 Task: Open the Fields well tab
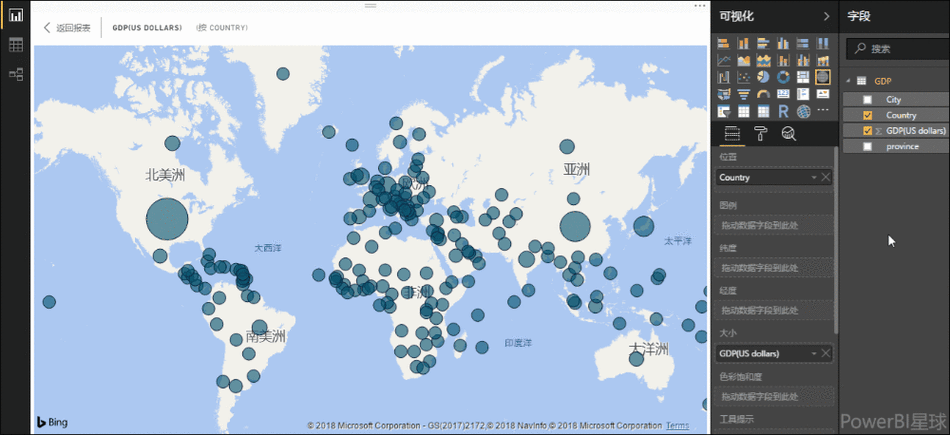click(732, 133)
